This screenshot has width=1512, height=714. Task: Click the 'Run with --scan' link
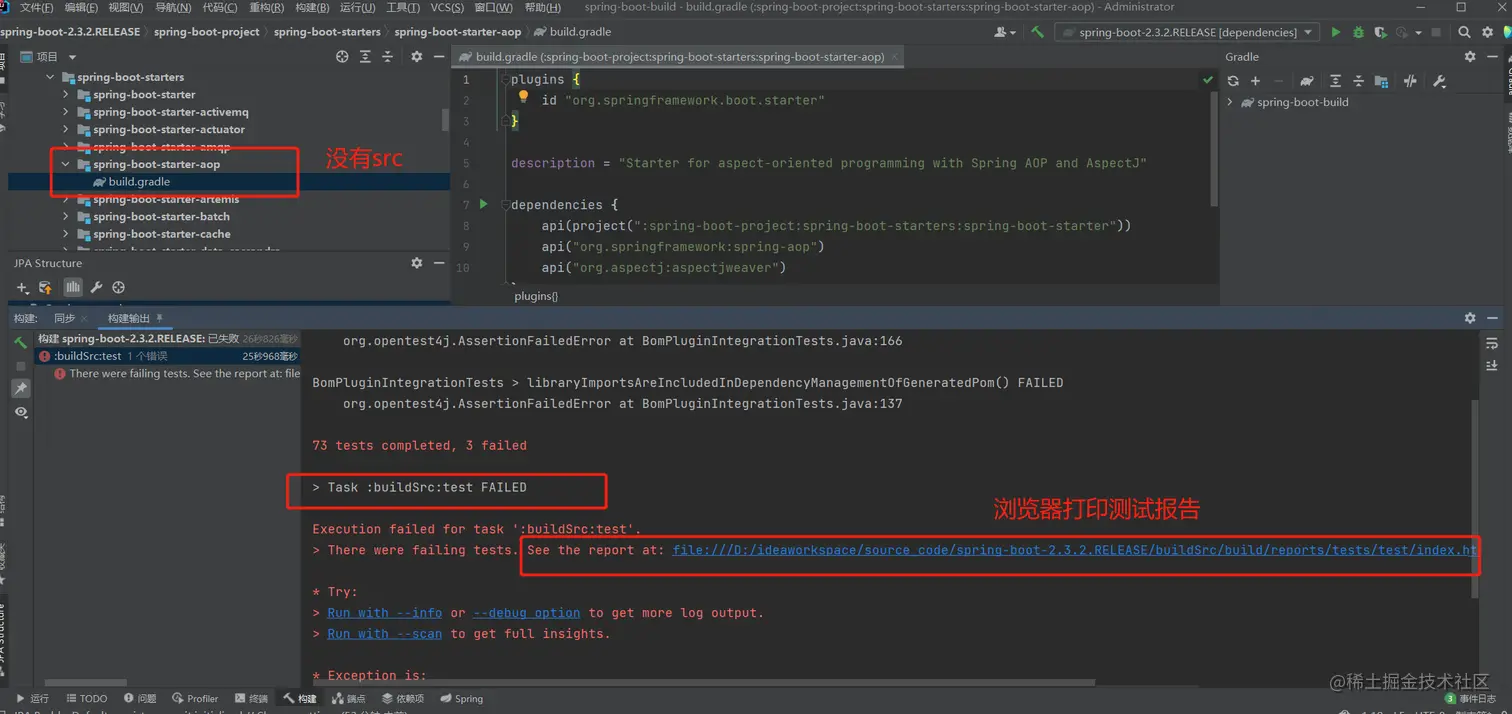pos(384,634)
